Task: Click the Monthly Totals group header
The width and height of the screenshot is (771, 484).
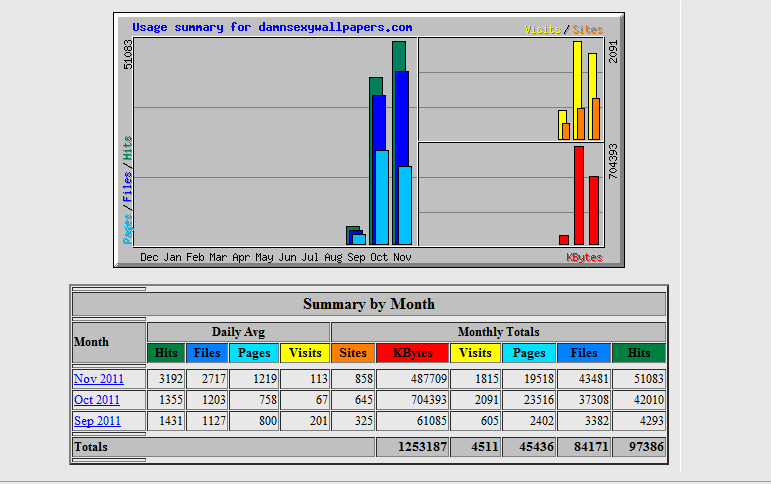Action: [498, 332]
